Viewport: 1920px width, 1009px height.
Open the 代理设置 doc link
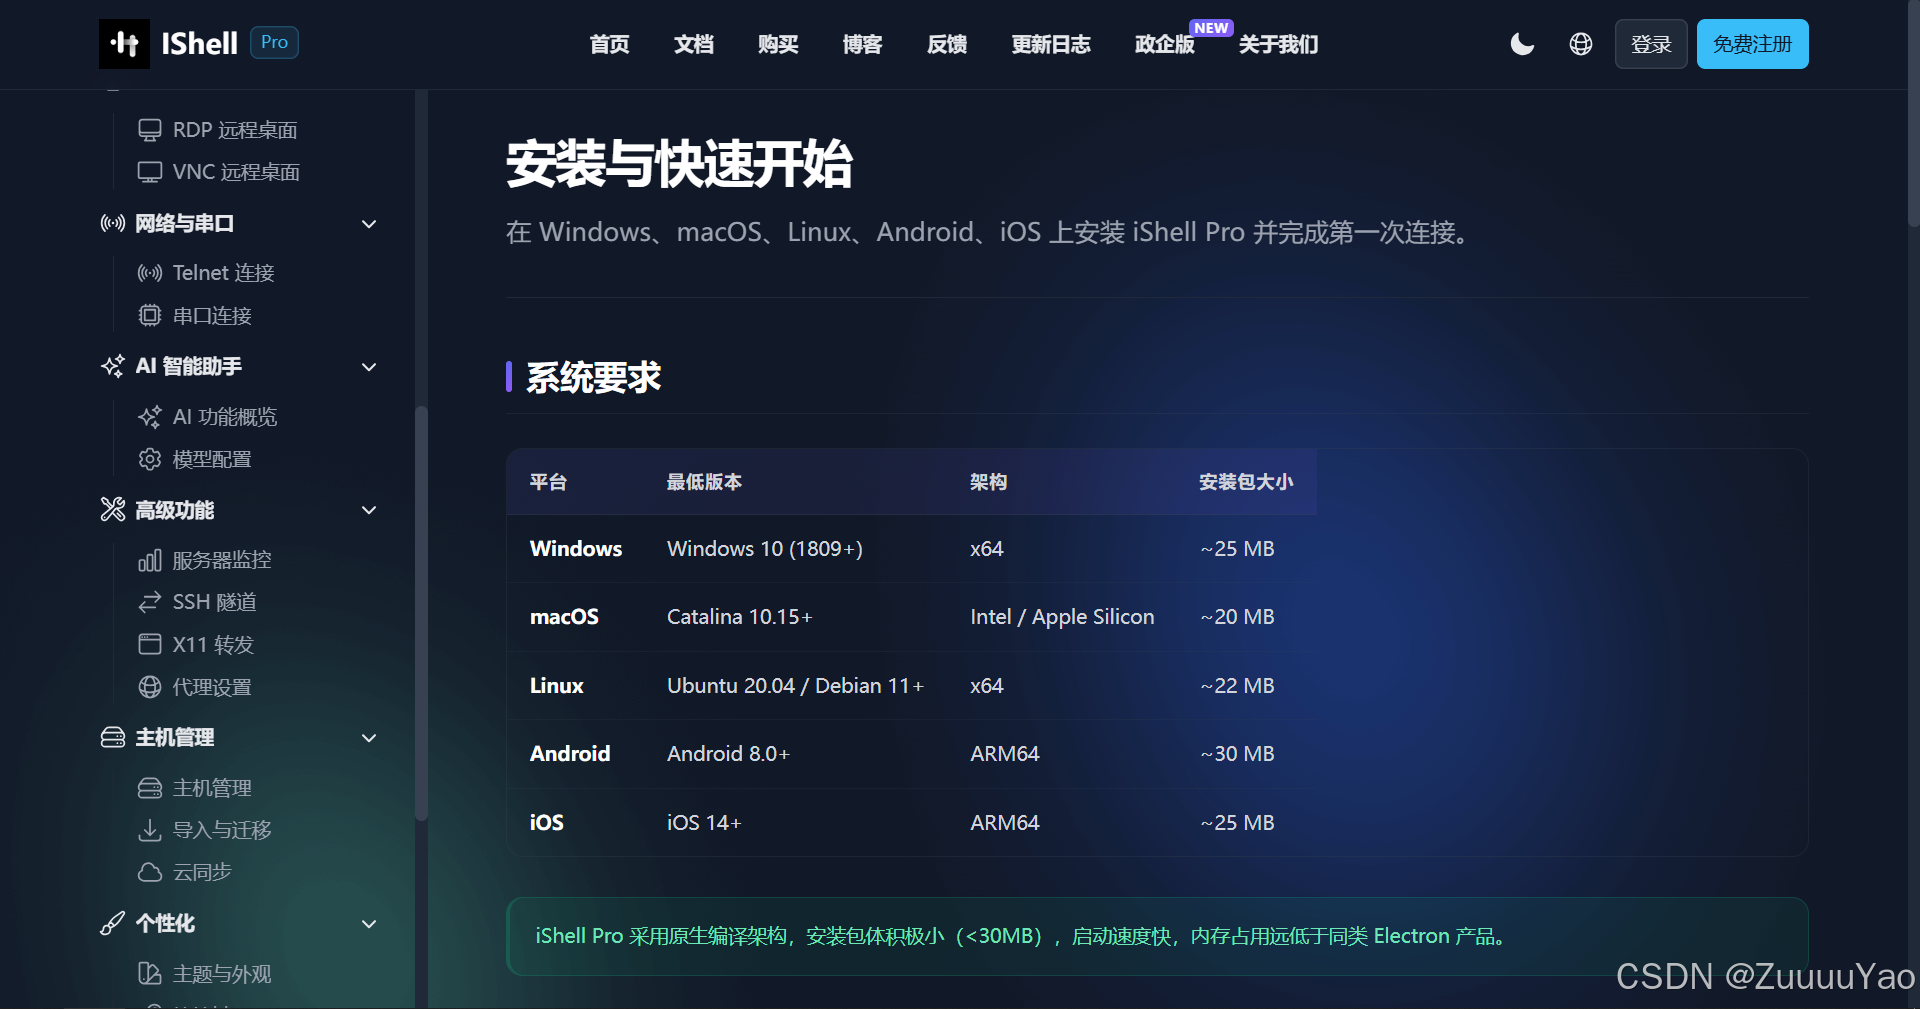pyautogui.click(x=212, y=687)
